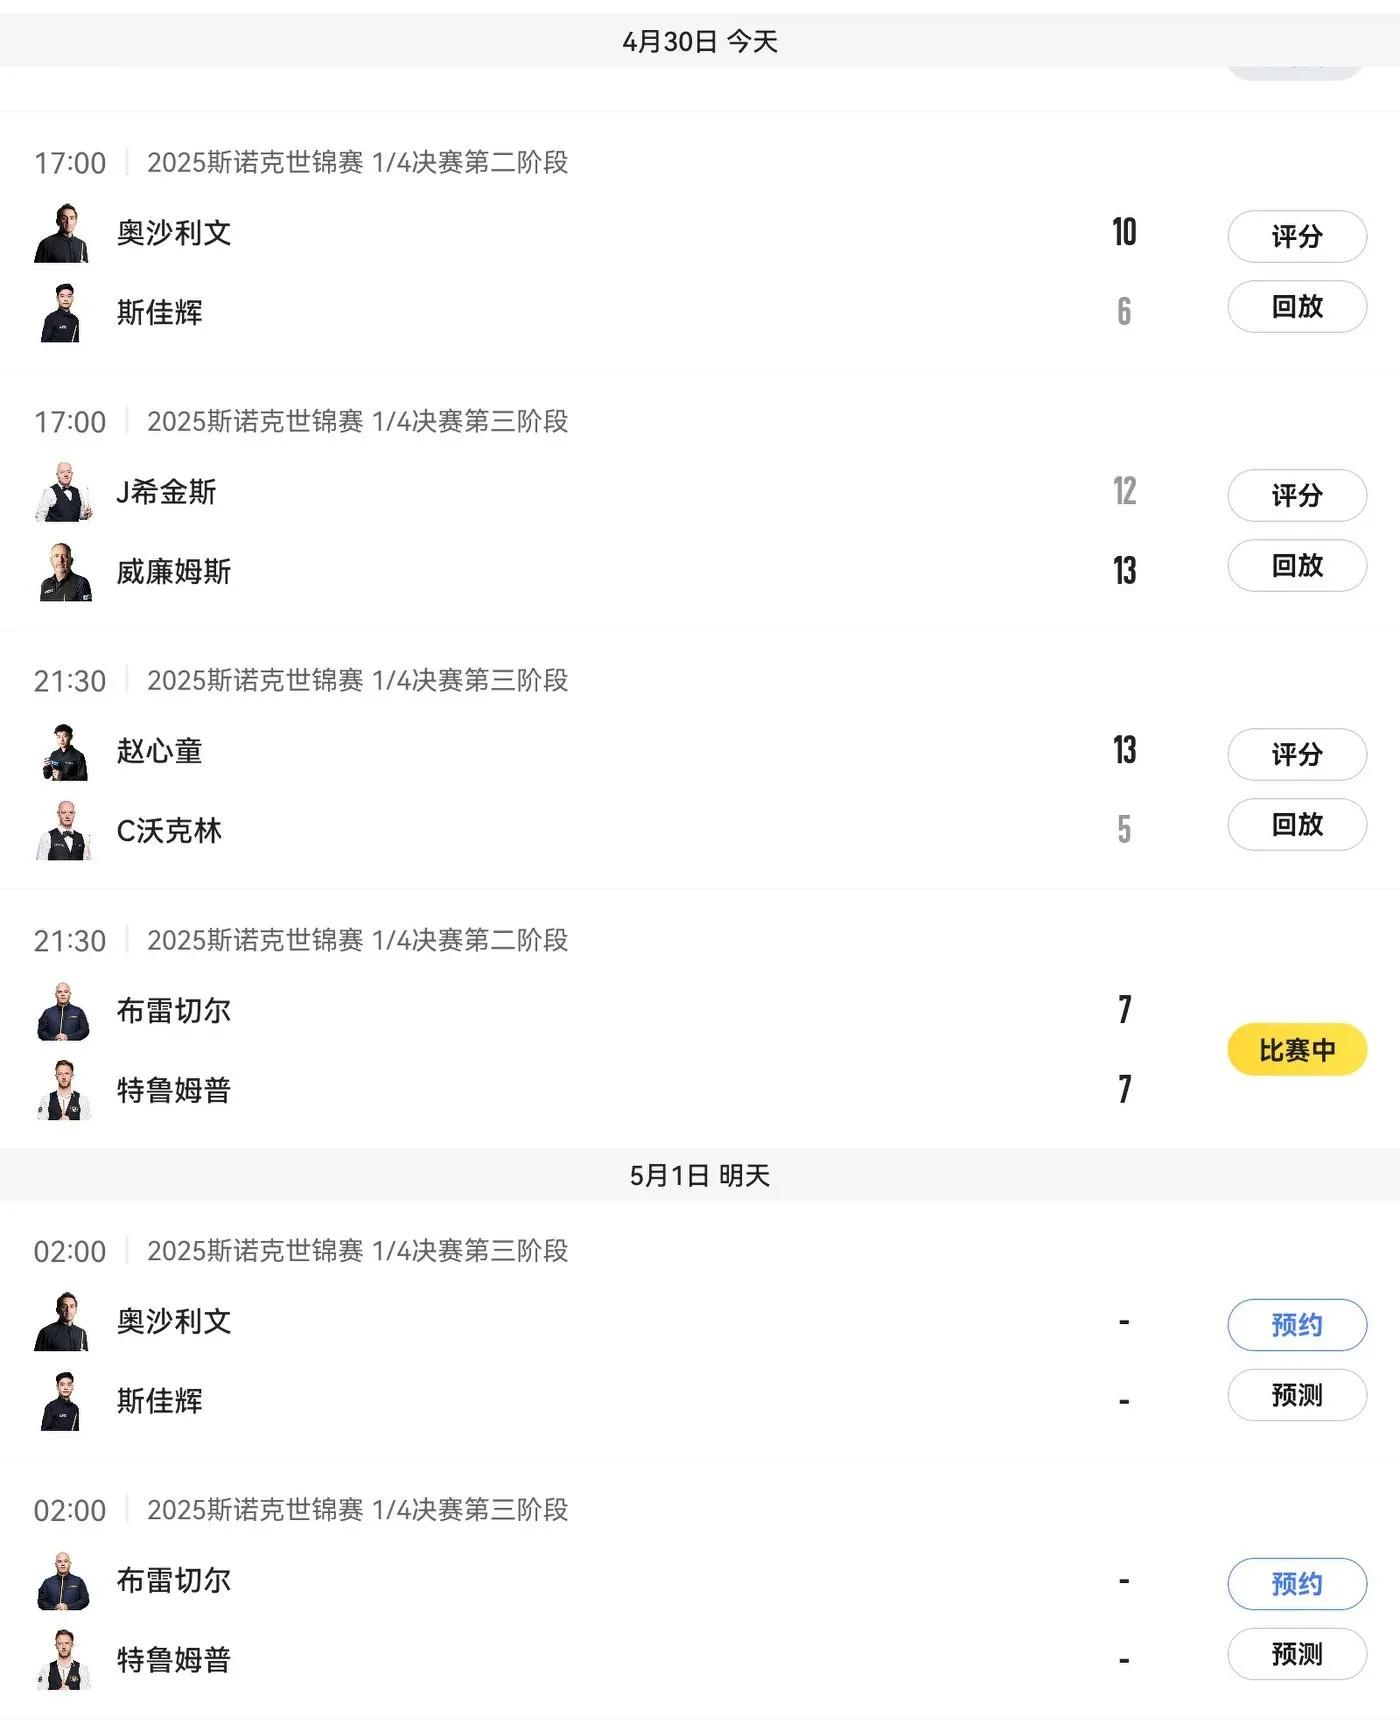Open 评分 for J希金斯 vs 威廉姆斯
The width and height of the screenshot is (1400, 1724).
1297,496
